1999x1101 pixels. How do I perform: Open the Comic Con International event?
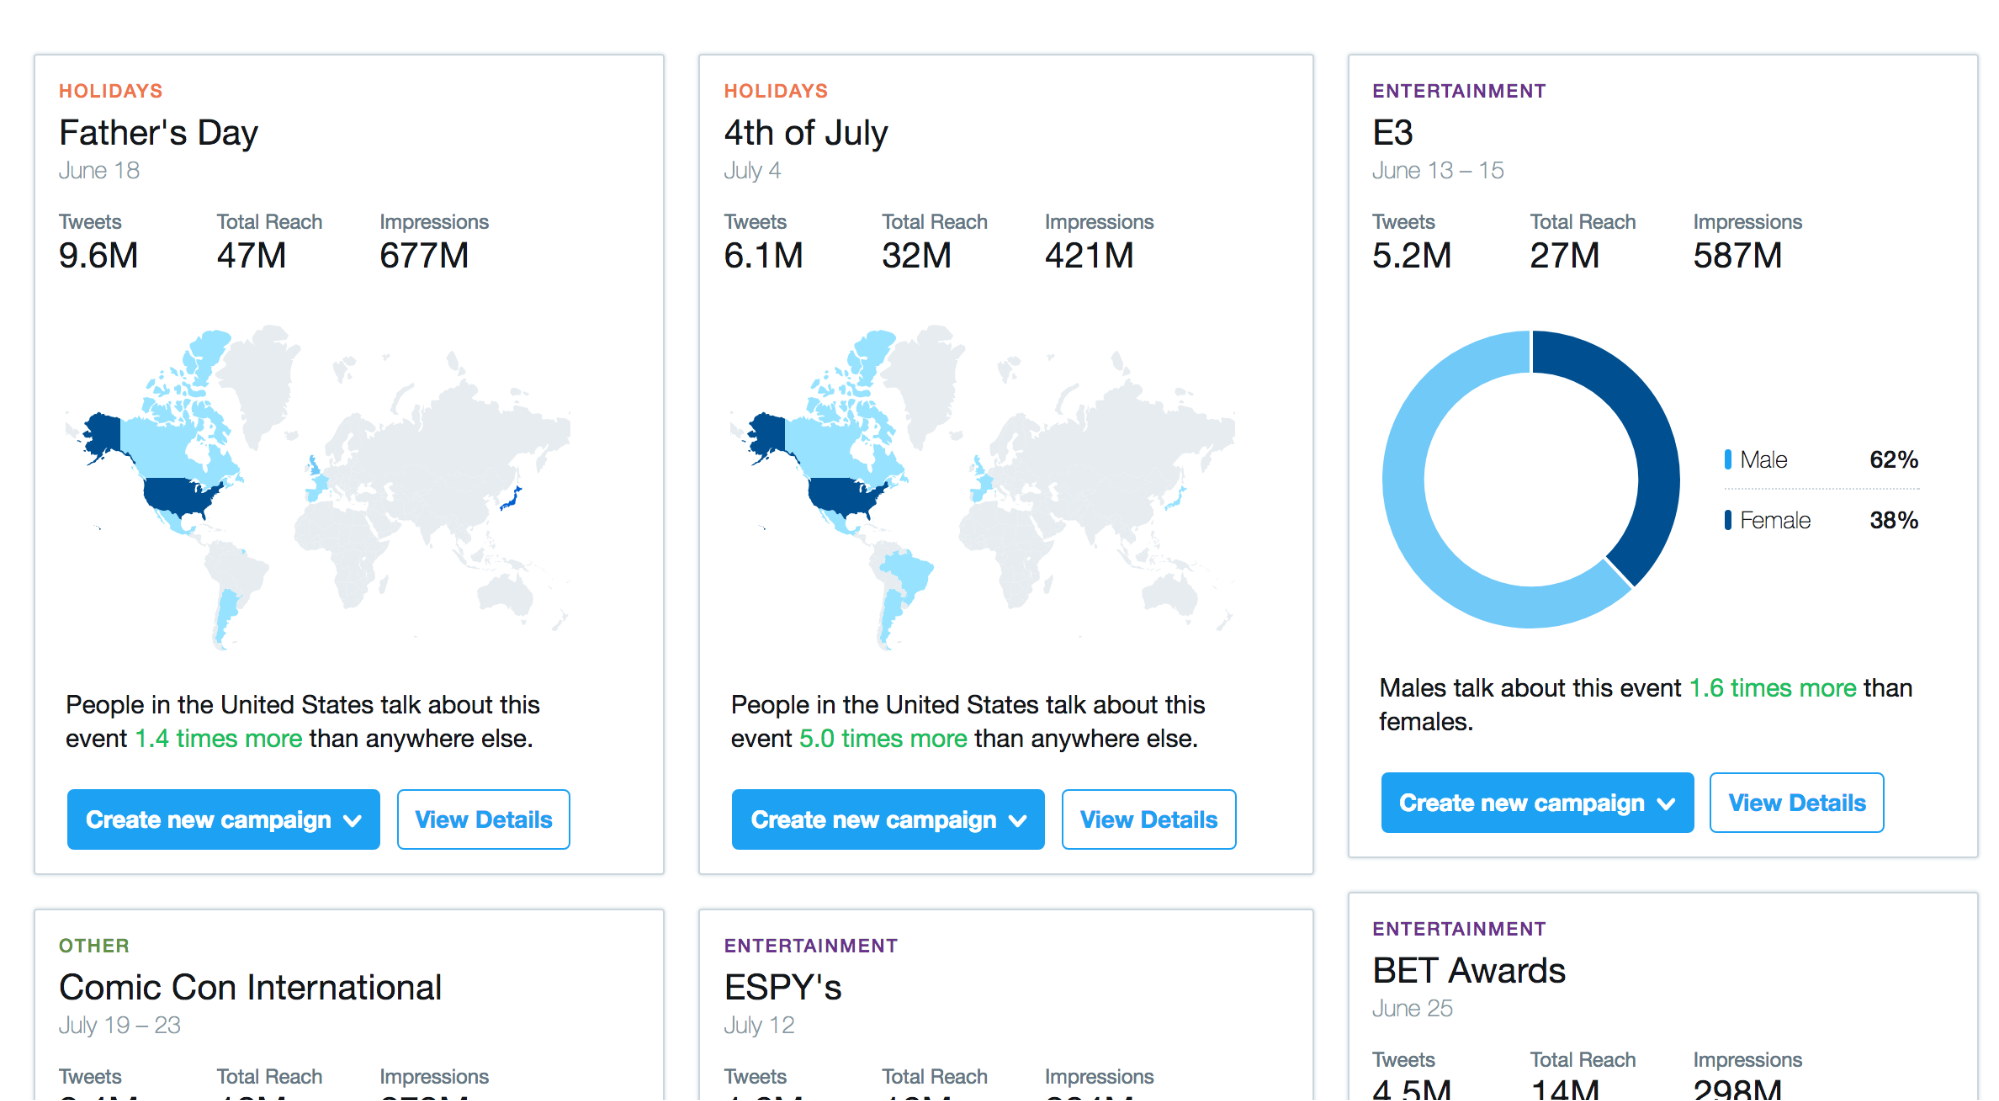[x=249, y=987]
